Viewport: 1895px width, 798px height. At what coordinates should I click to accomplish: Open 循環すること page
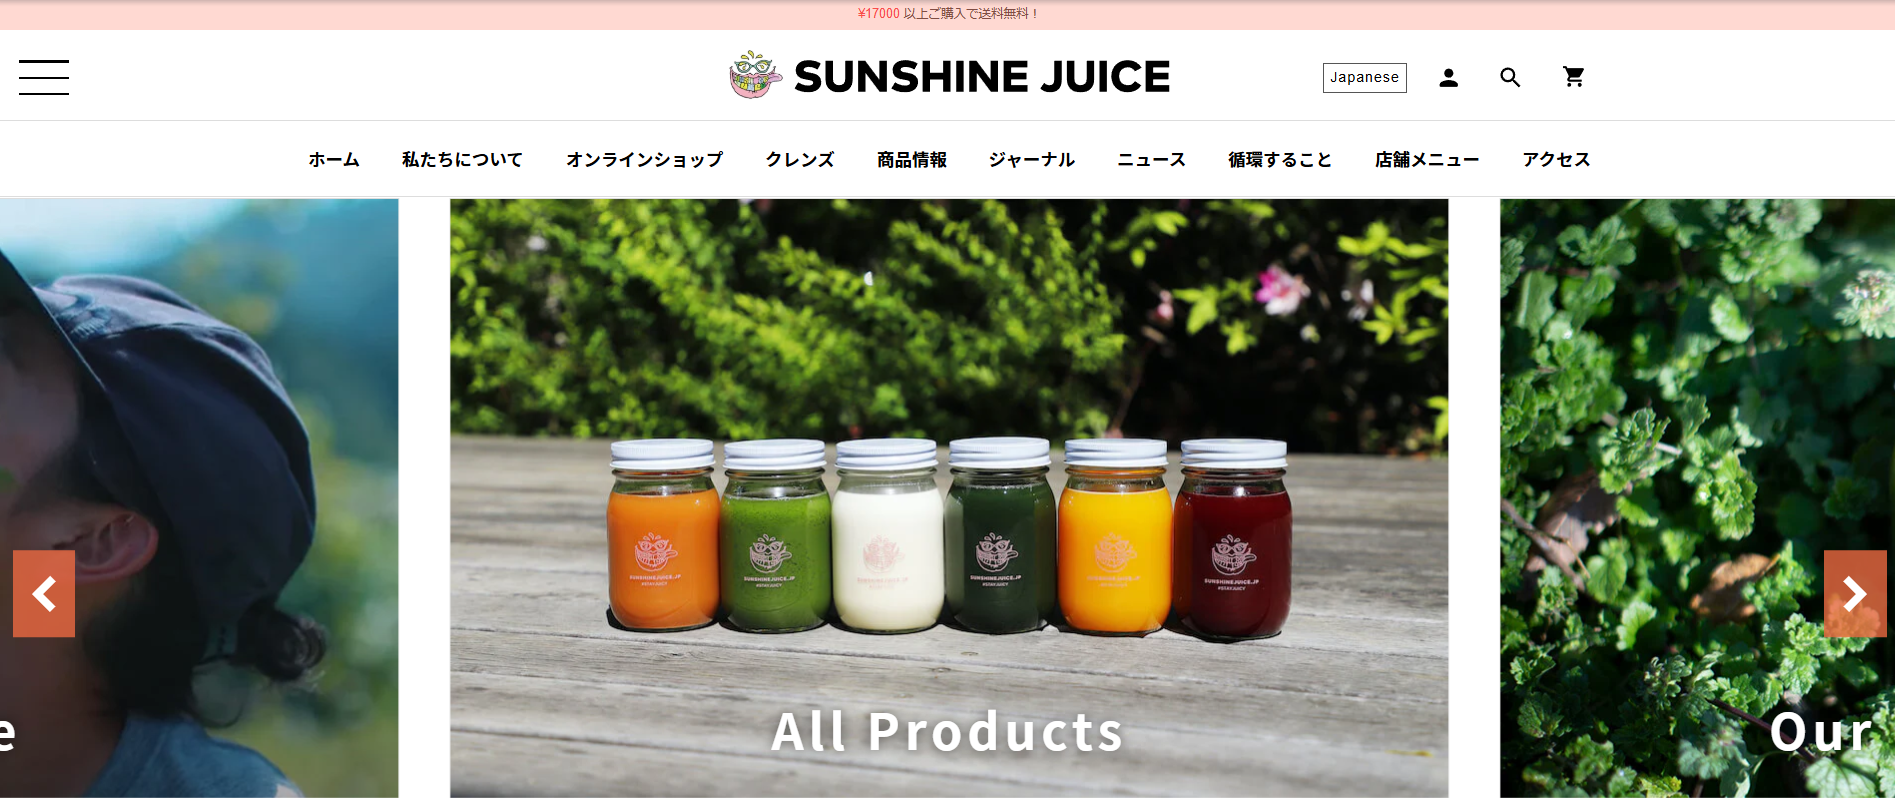click(x=1280, y=159)
